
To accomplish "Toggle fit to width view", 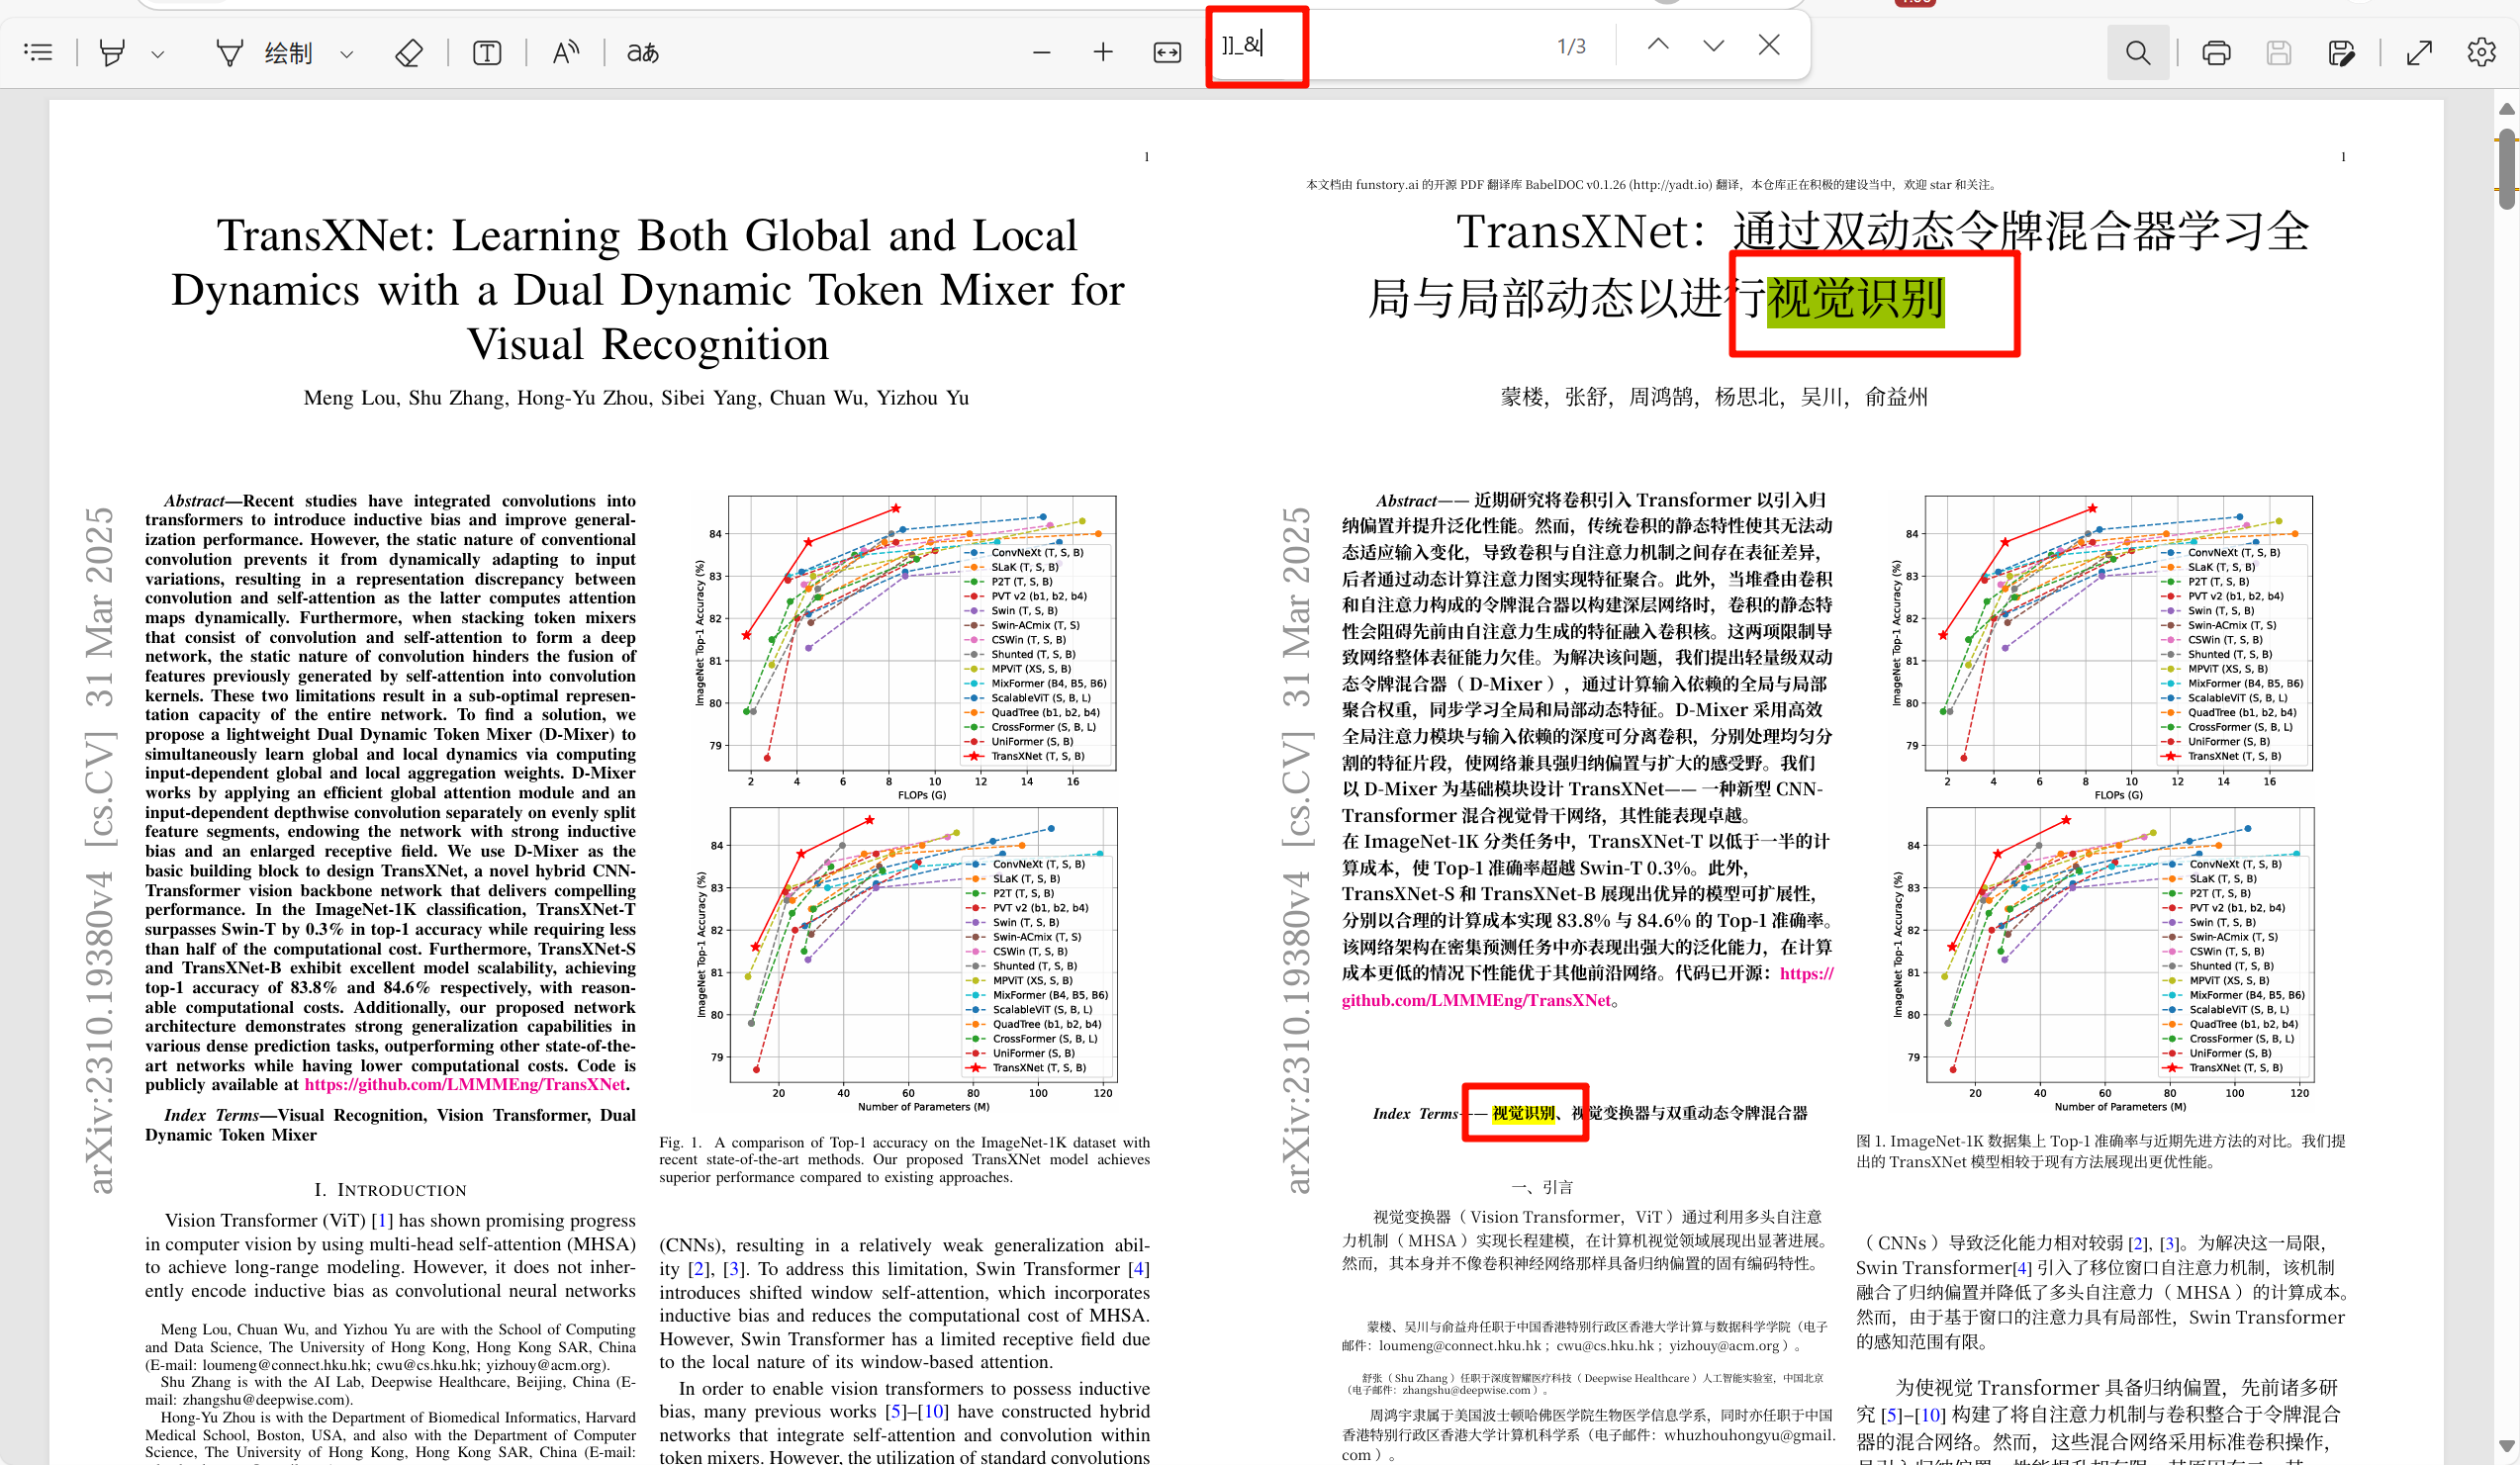I will click(1167, 52).
